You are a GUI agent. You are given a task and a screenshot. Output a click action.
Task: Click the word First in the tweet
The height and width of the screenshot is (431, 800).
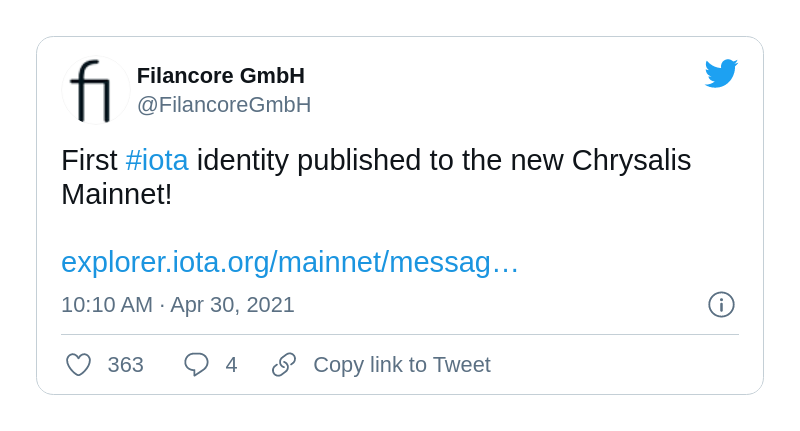[89, 160]
